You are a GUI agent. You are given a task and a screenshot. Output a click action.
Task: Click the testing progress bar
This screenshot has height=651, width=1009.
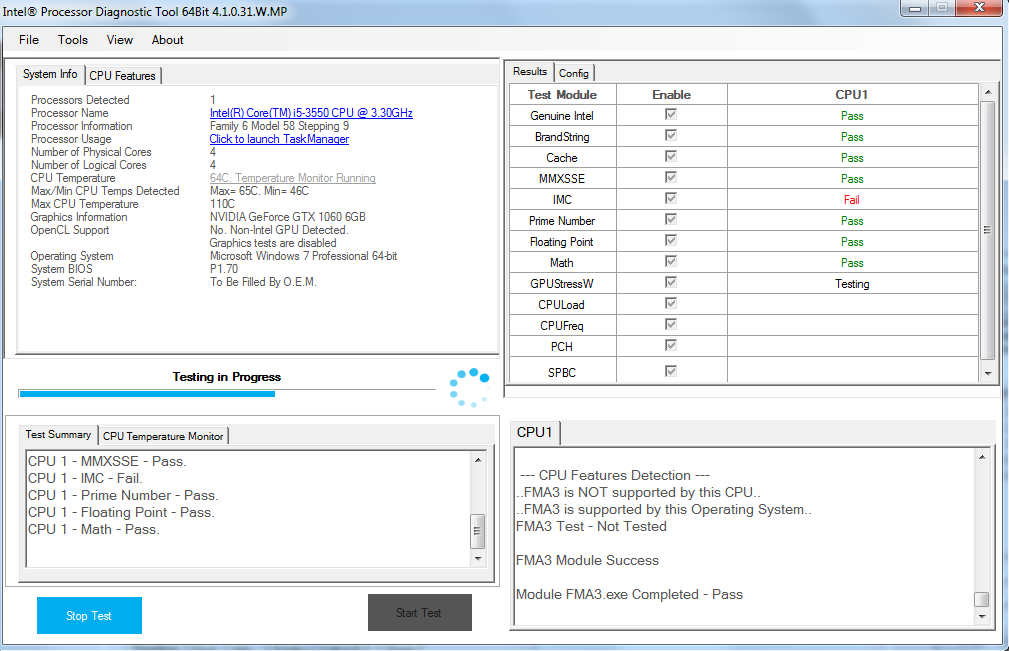pyautogui.click(x=227, y=394)
